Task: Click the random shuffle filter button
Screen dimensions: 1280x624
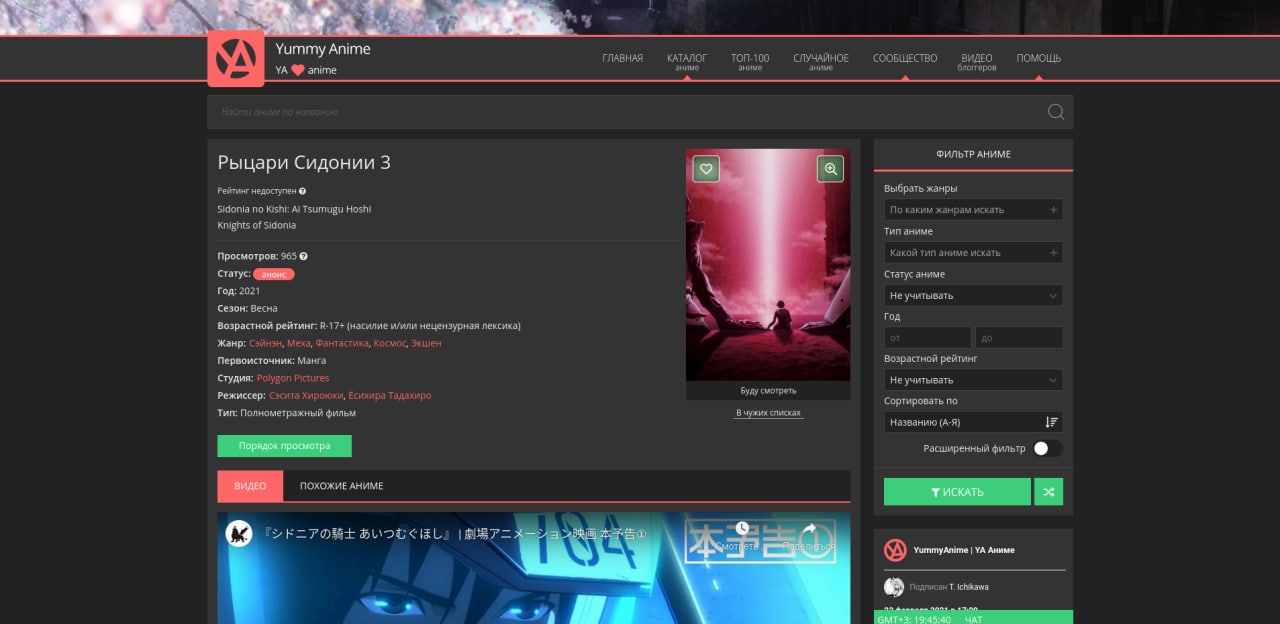Action: (x=1049, y=492)
